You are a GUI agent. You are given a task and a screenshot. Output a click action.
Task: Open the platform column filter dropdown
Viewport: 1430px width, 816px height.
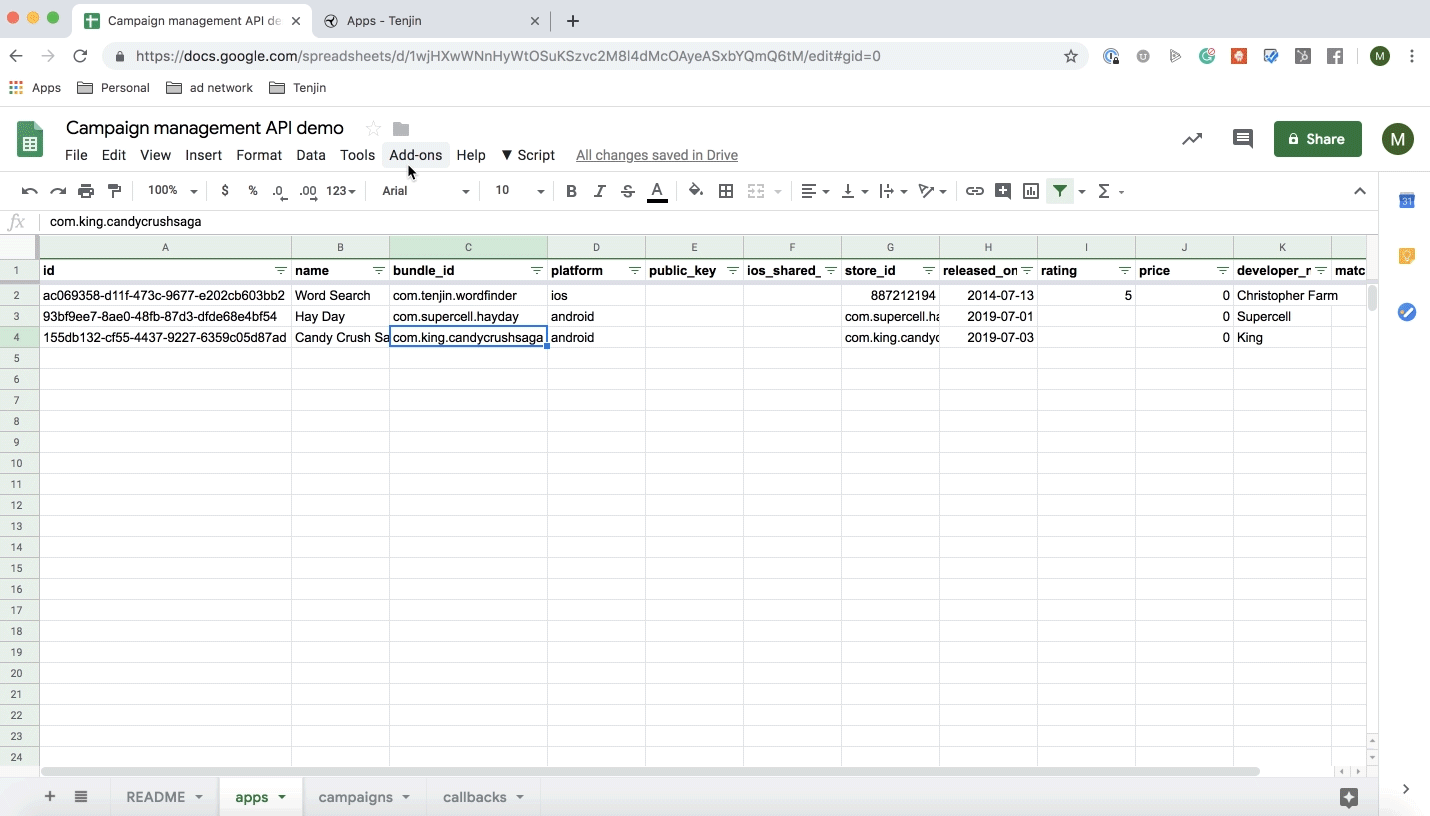point(634,271)
